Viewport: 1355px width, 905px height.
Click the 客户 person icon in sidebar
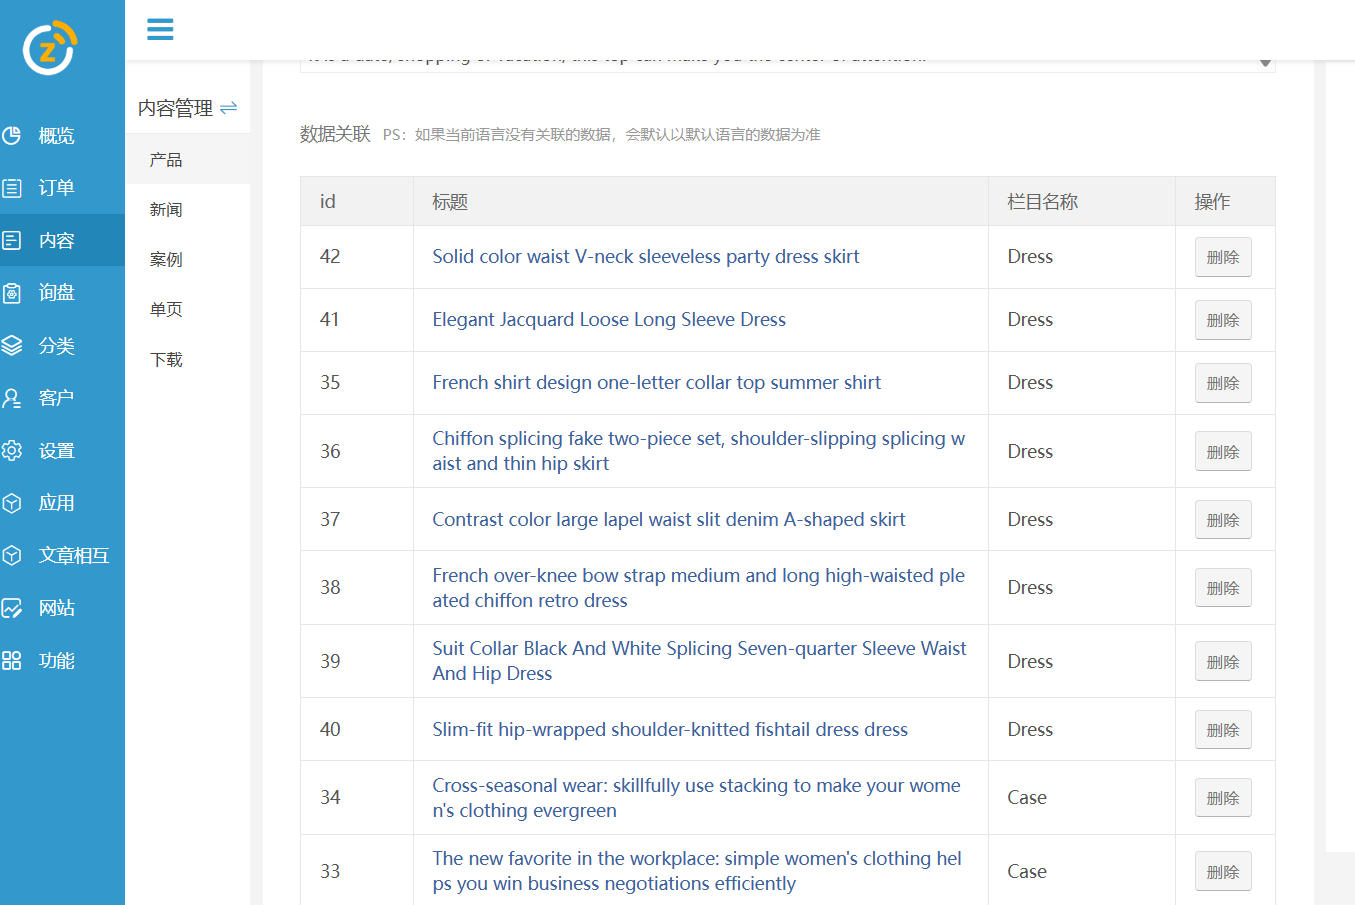(12, 398)
